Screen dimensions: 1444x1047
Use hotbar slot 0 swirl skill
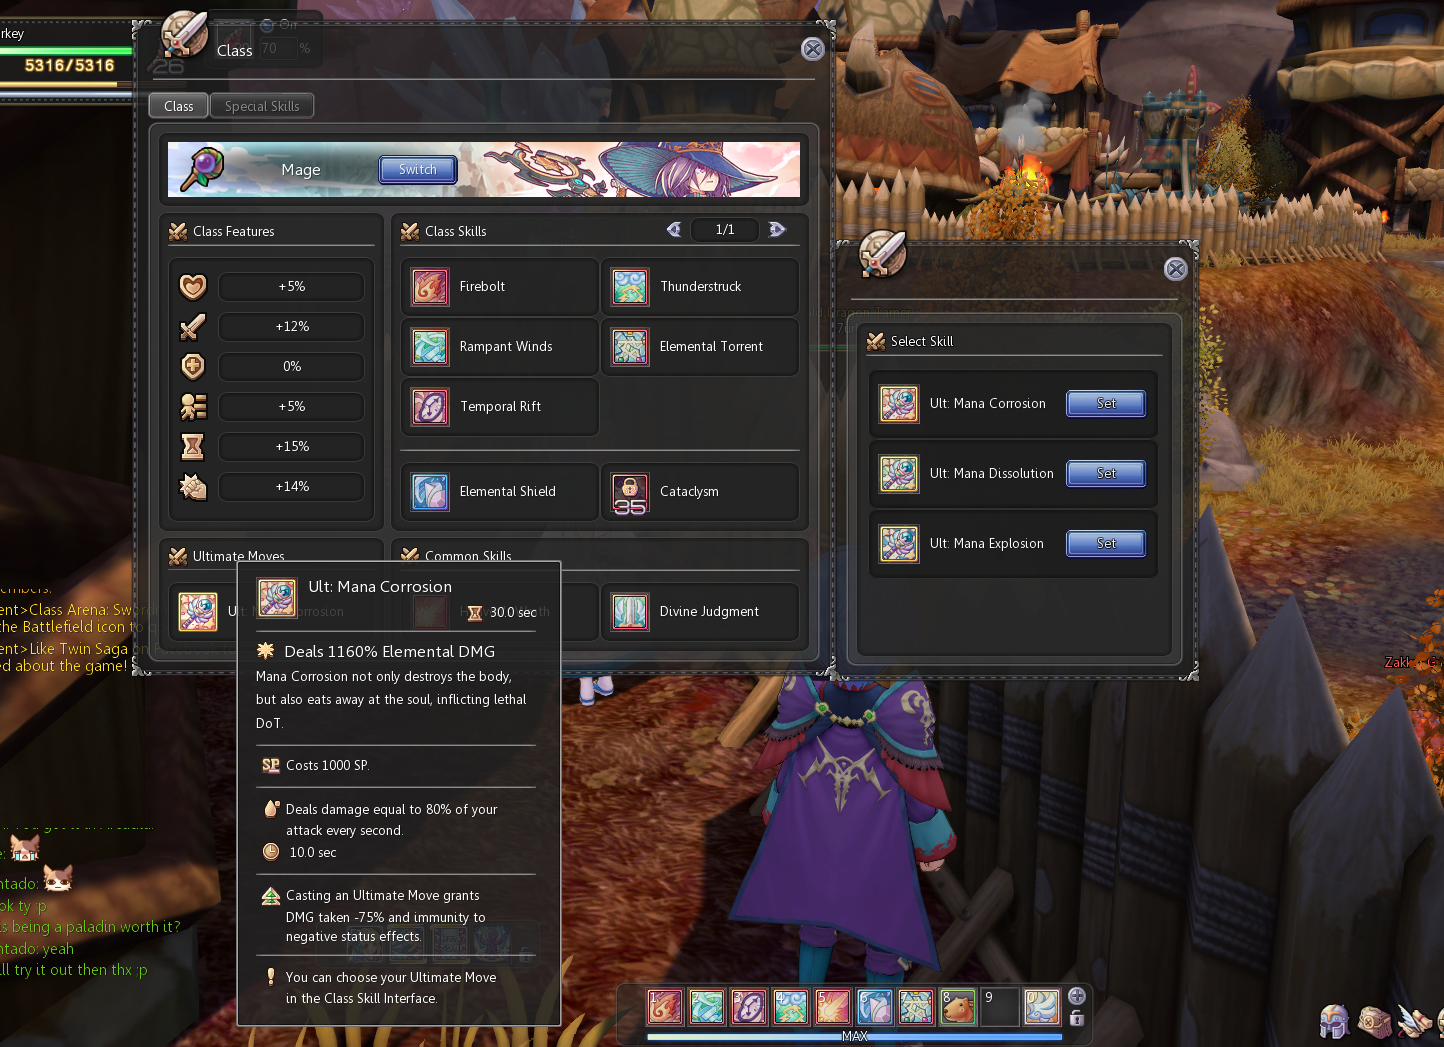1041,1007
